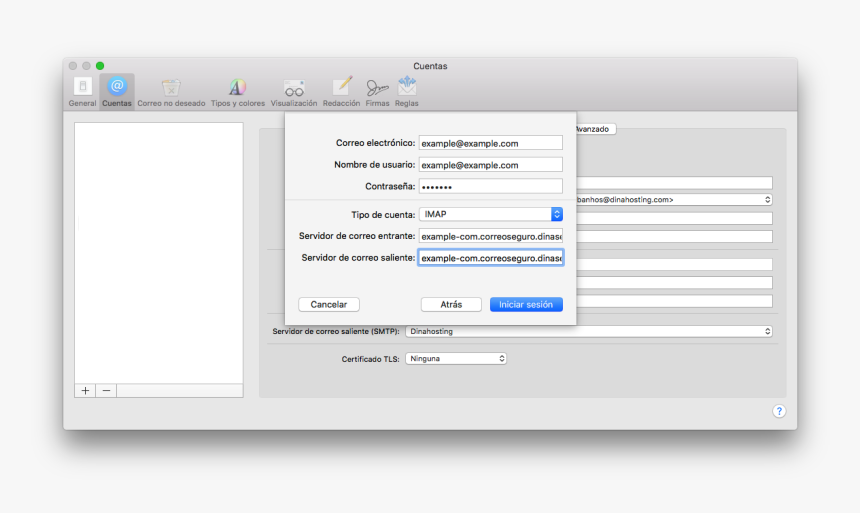
Task: Open the Visualización preferences pane
Action: [x=294, y=92]
